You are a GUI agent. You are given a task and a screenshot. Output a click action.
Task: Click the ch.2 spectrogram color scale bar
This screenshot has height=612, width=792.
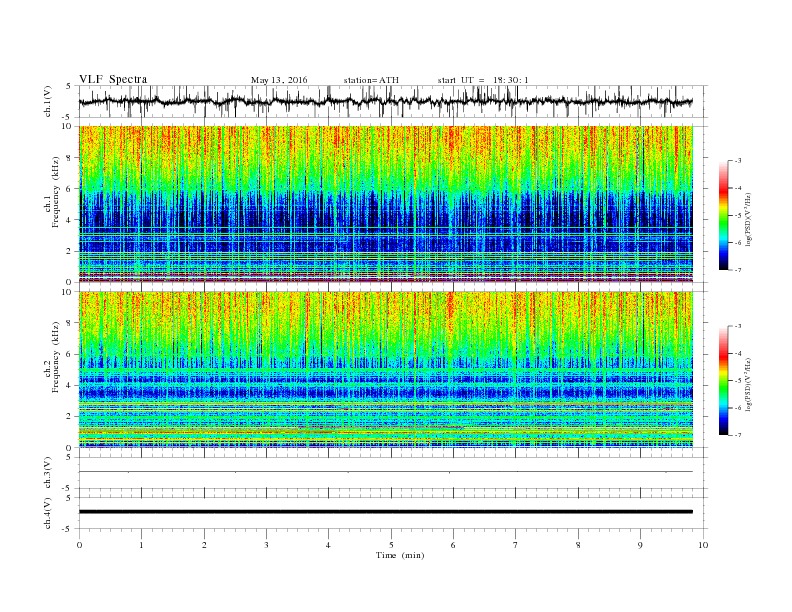(x=723, y=381)
